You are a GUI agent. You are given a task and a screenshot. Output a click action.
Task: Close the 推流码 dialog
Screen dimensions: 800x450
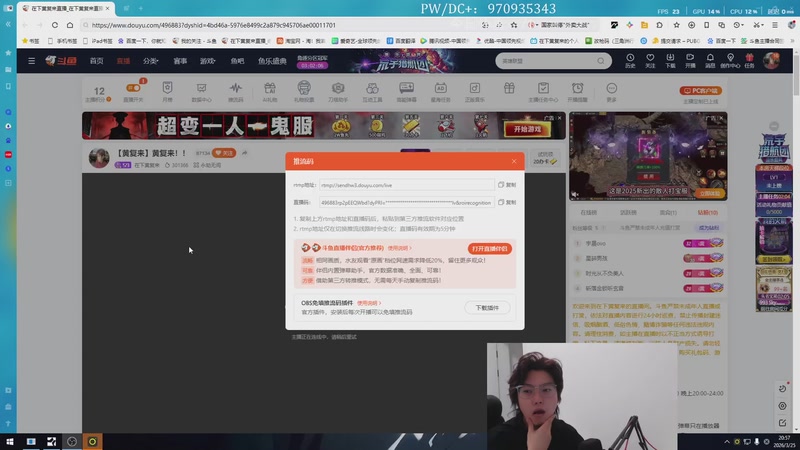514,161
